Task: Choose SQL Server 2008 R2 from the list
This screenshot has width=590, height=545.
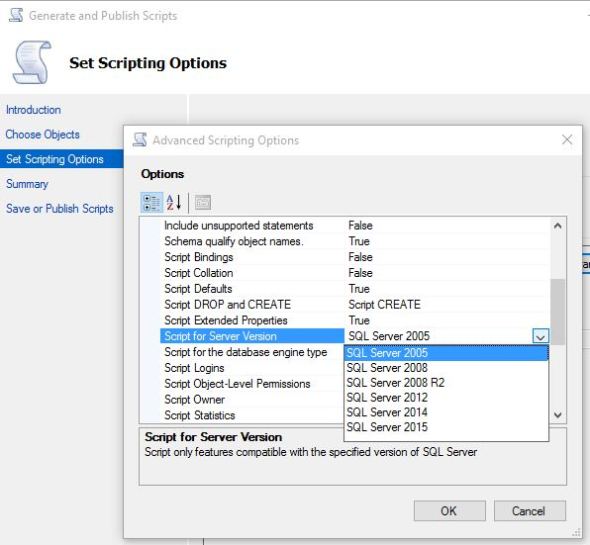Action: [x=446, y=383]
